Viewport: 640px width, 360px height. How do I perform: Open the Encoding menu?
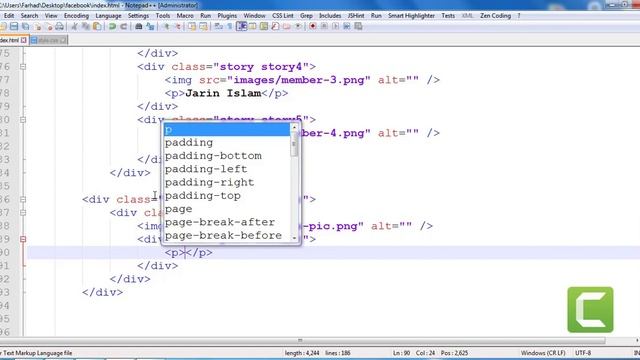click(76, 16)
